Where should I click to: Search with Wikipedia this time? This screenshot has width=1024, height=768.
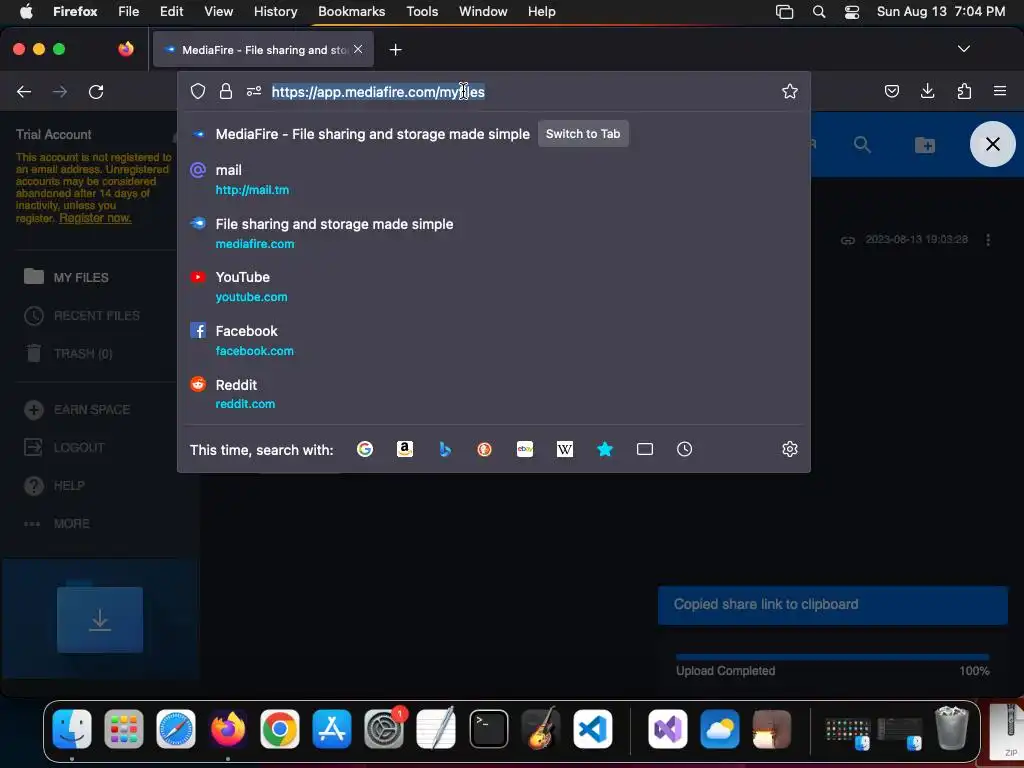[x=565, y=449]
